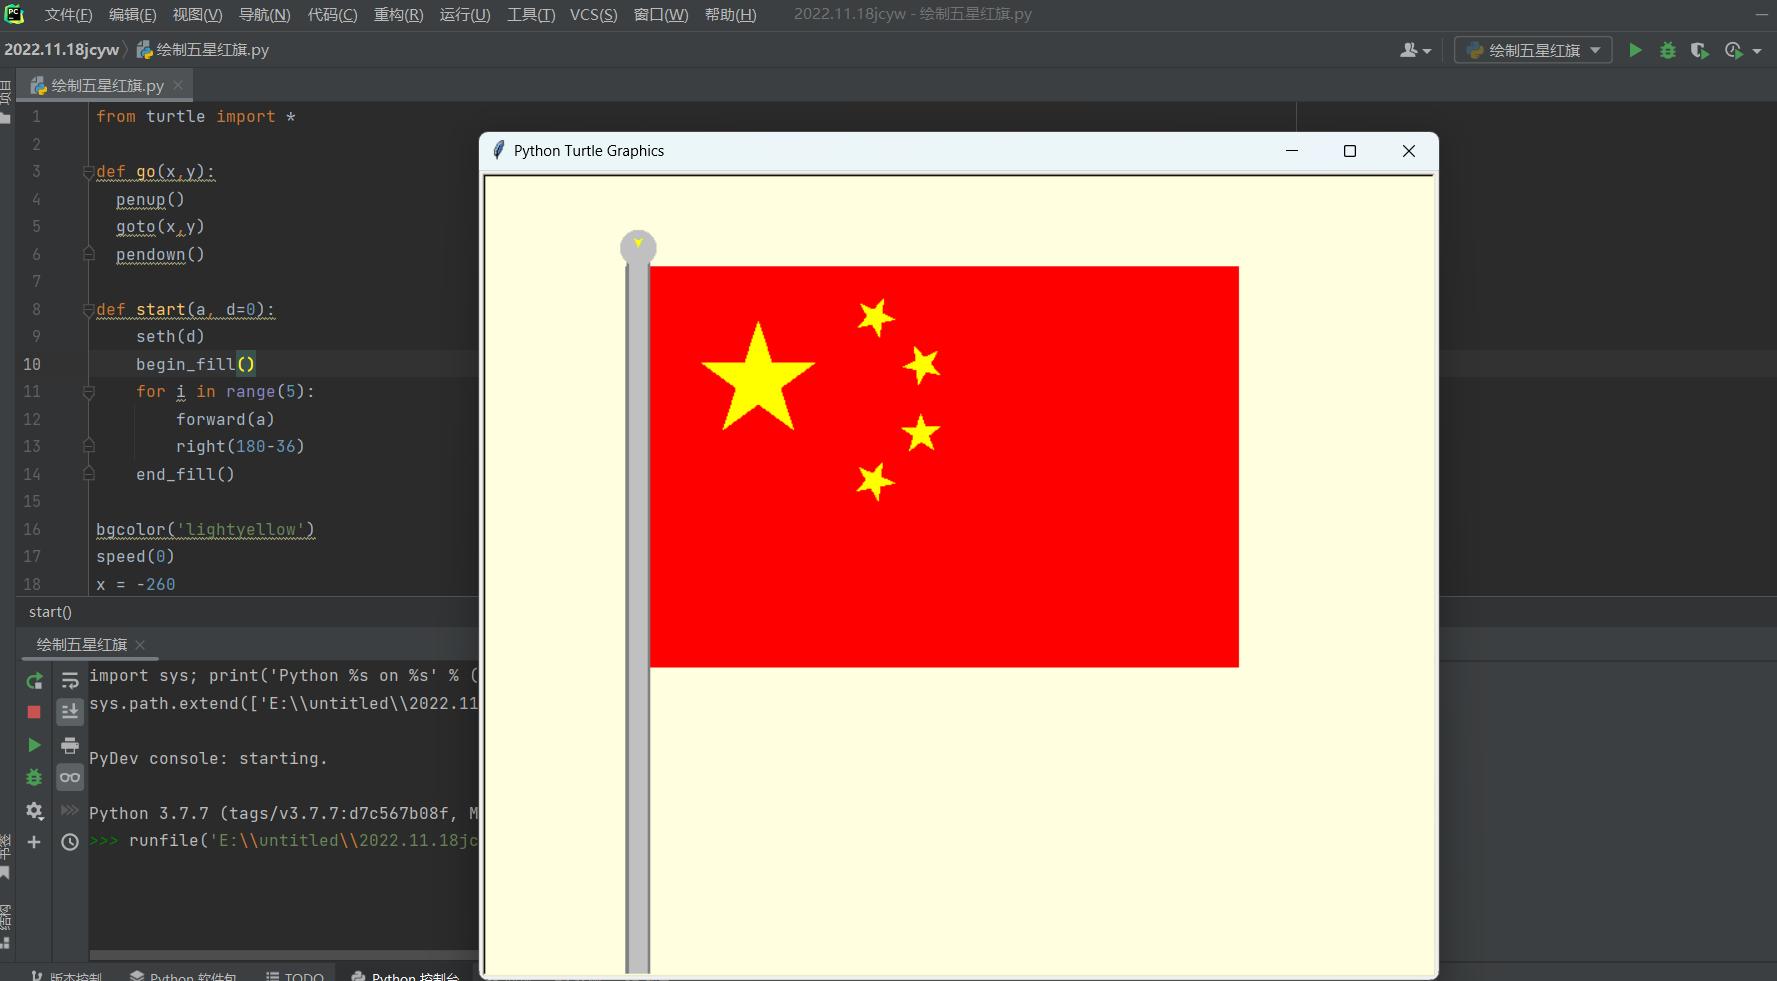Run with coverage using shield icon

[x=1699, y=50]
